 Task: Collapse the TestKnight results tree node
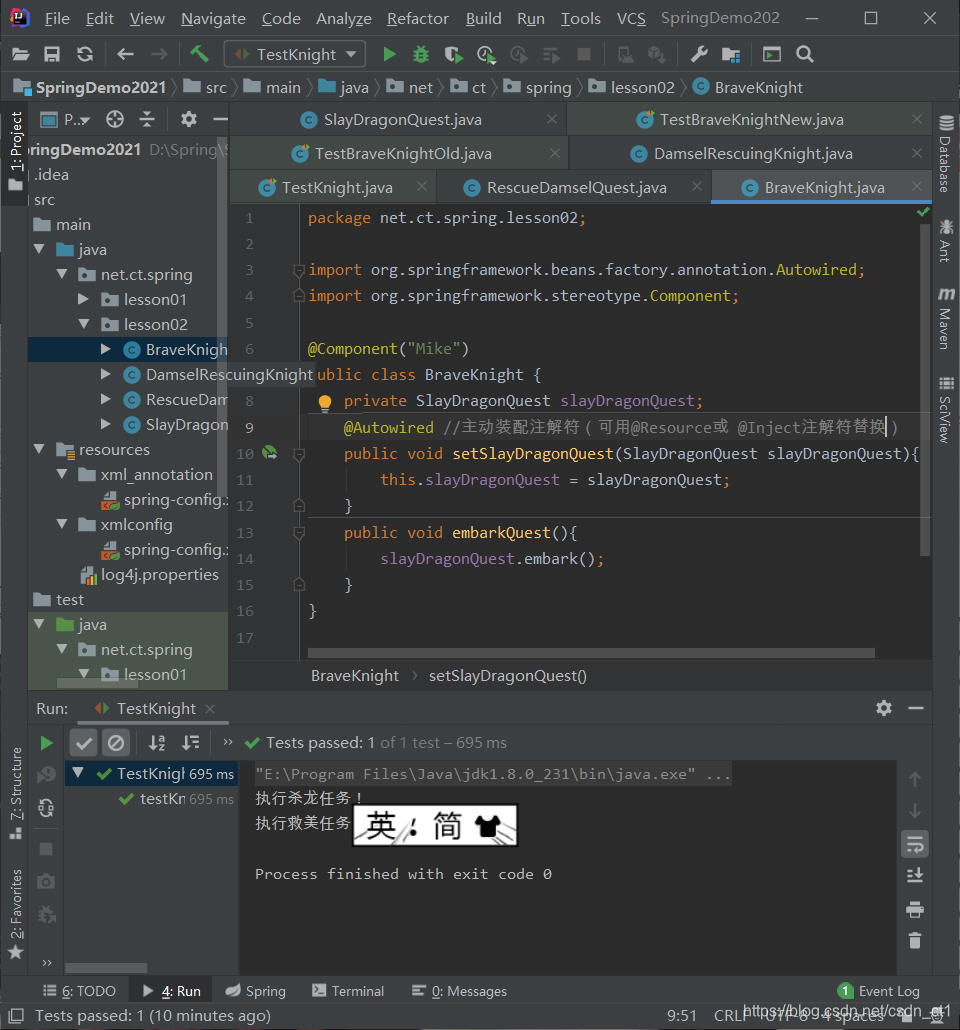(x=78, y=773)
